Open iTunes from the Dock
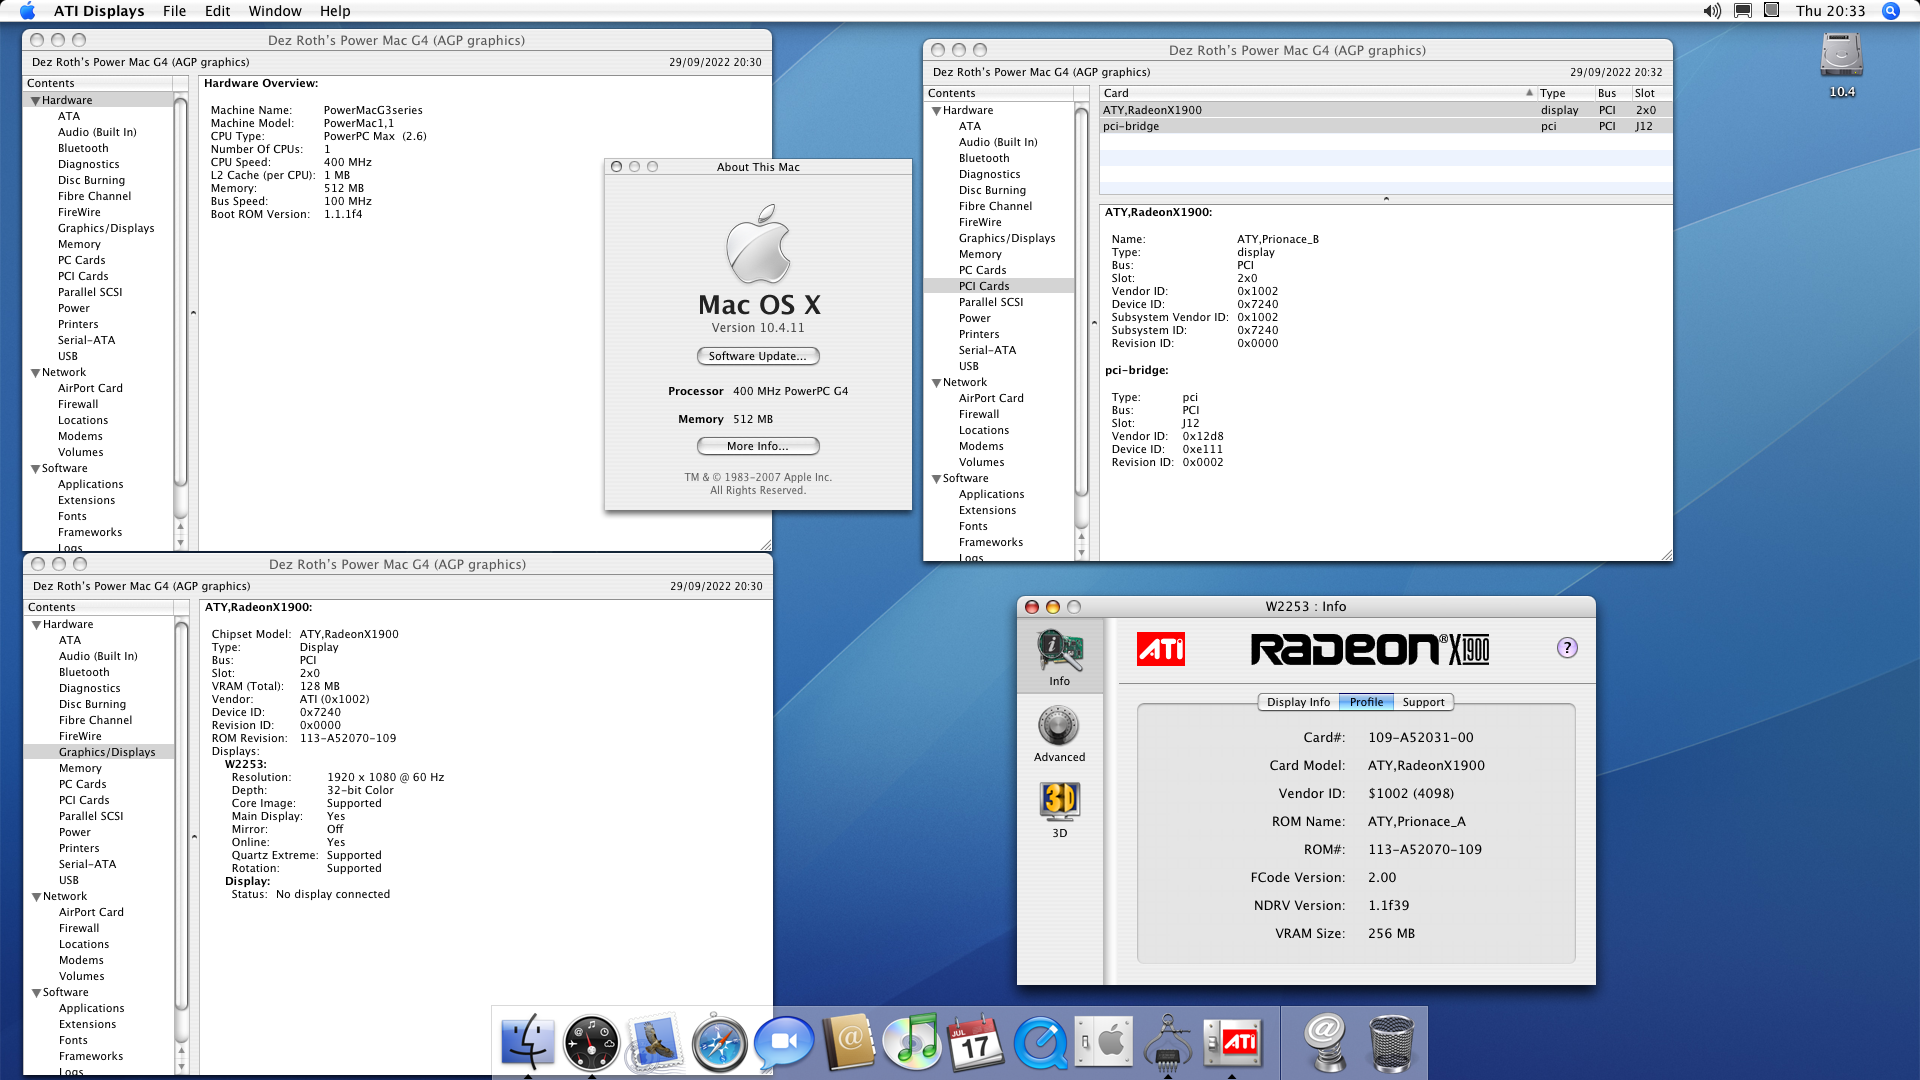 tap(912, 1042)
